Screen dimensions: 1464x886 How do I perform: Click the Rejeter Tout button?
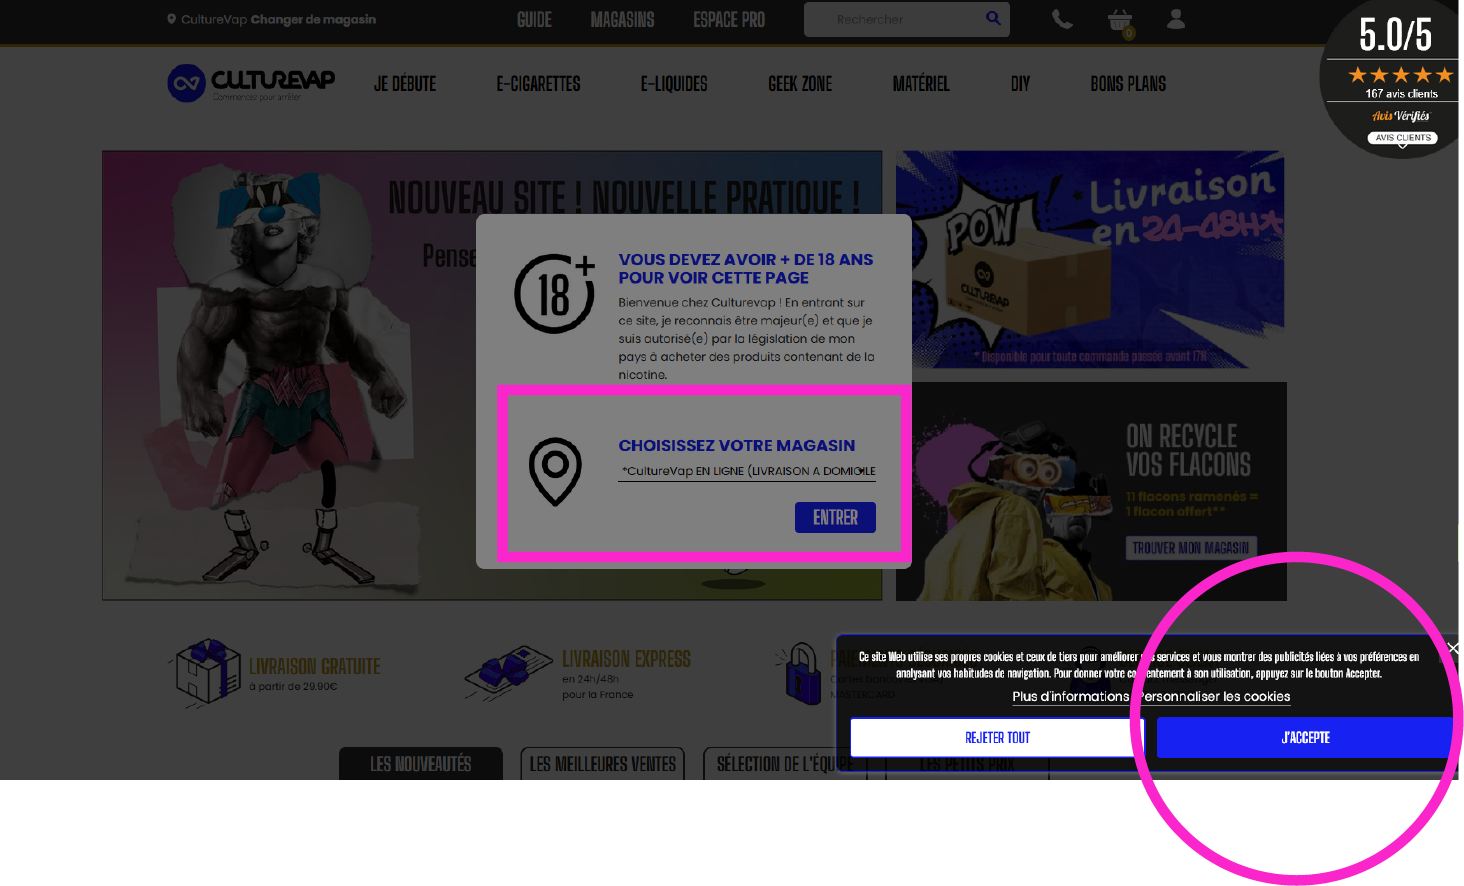[x=997, y=738]
